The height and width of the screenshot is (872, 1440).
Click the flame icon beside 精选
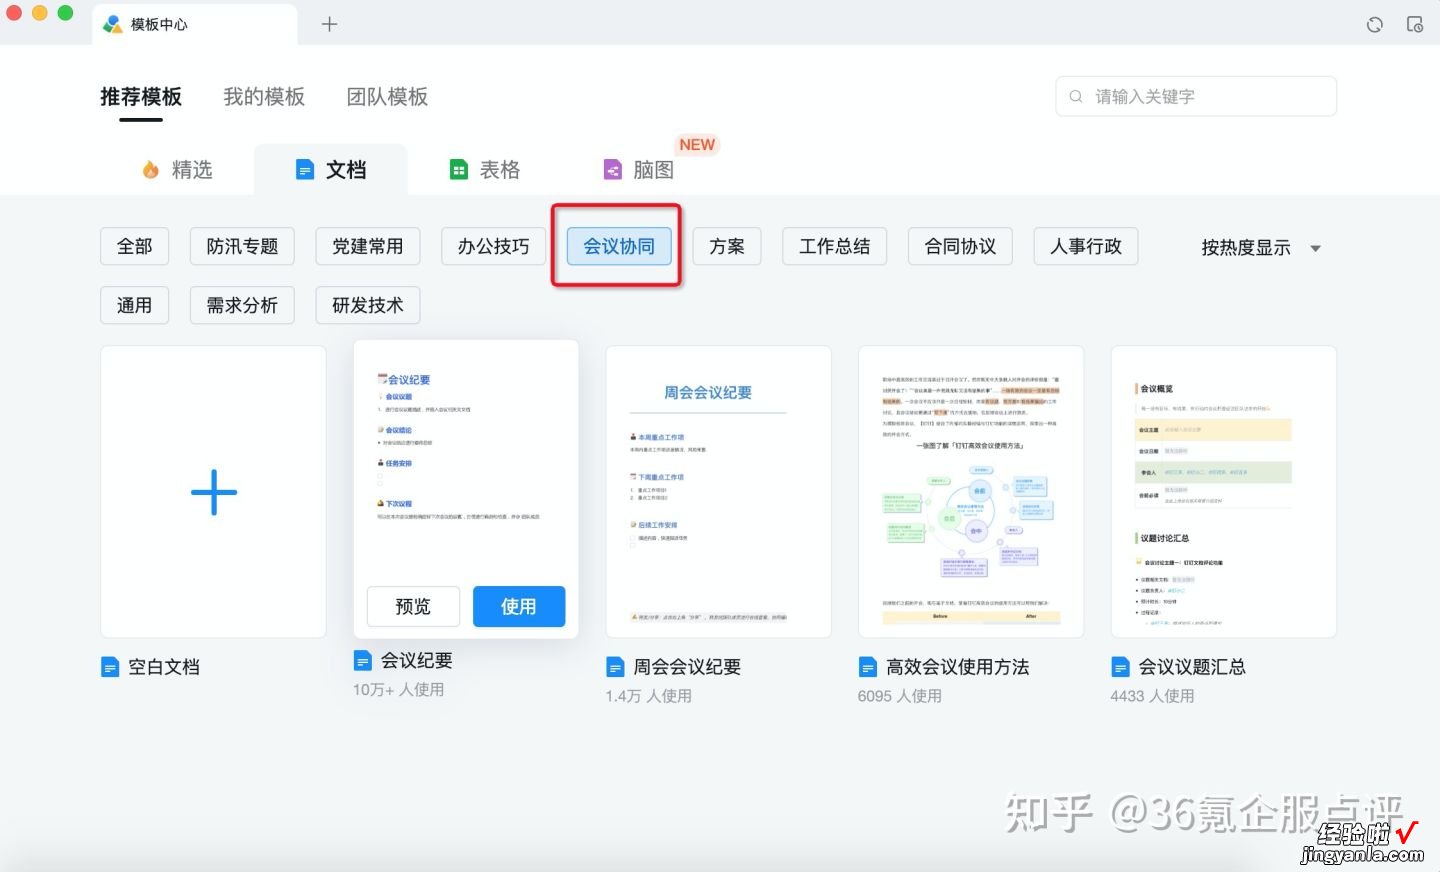151,169
